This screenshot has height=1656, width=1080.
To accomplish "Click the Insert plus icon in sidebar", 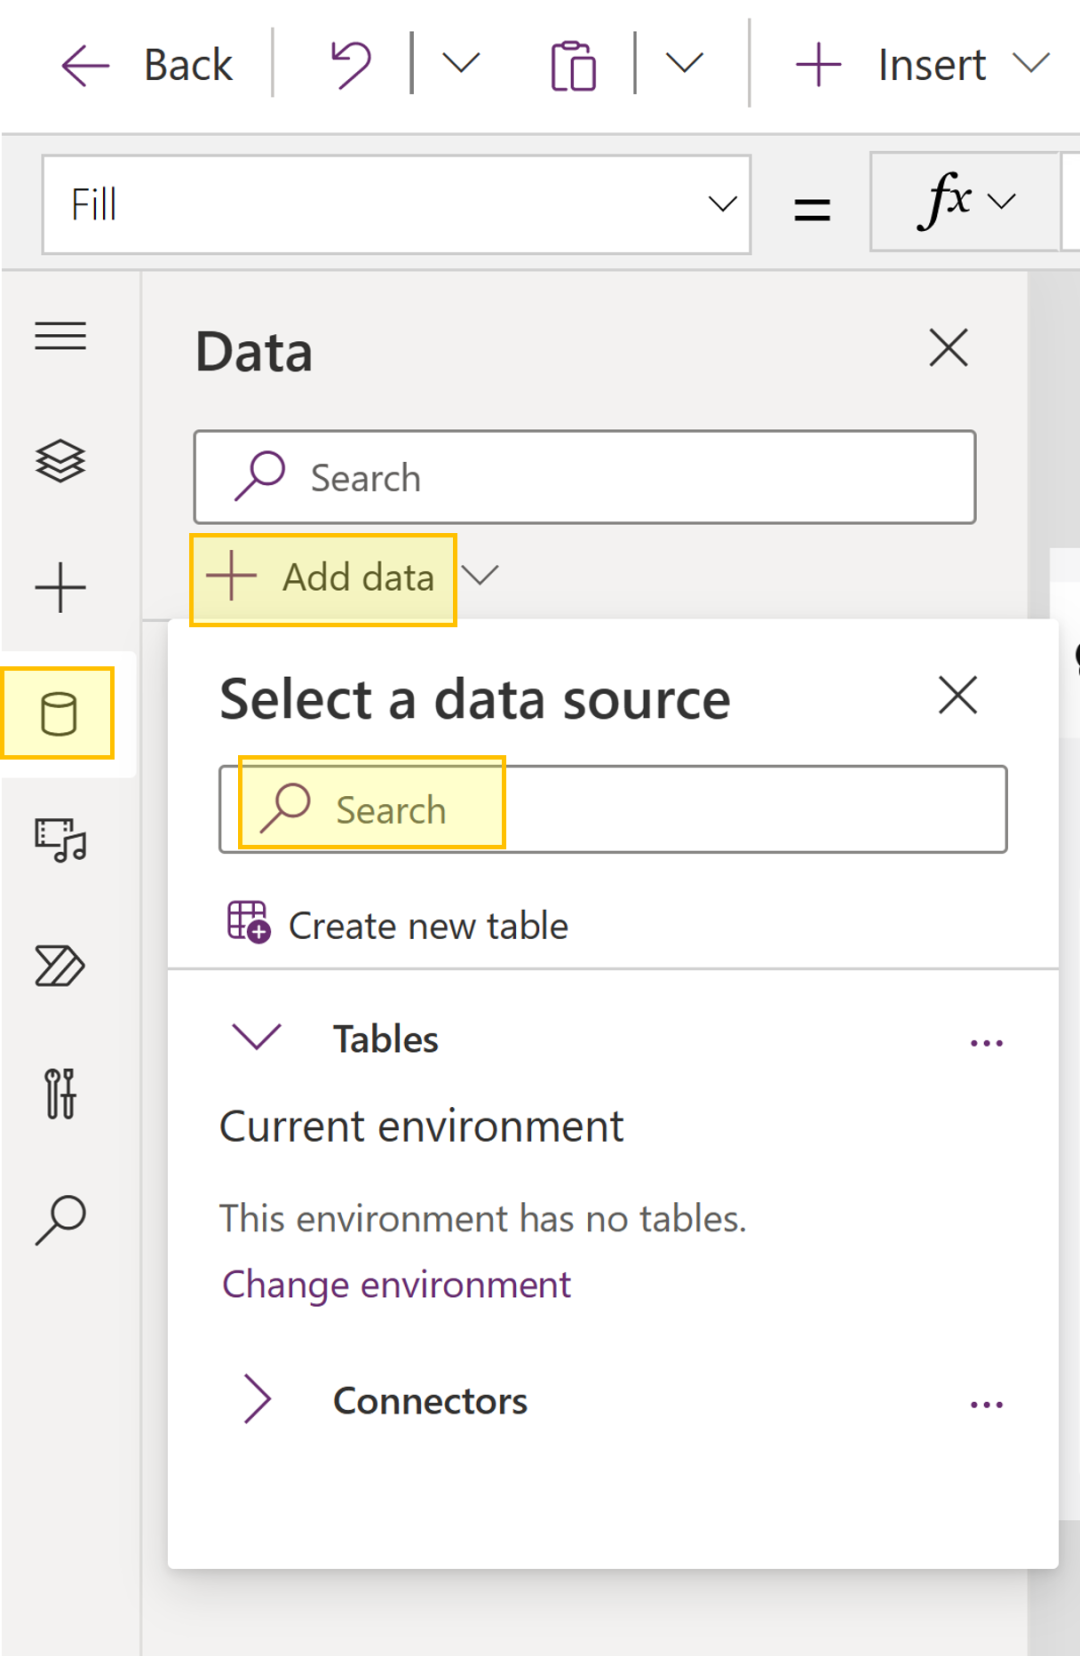I will click(60, 587).
